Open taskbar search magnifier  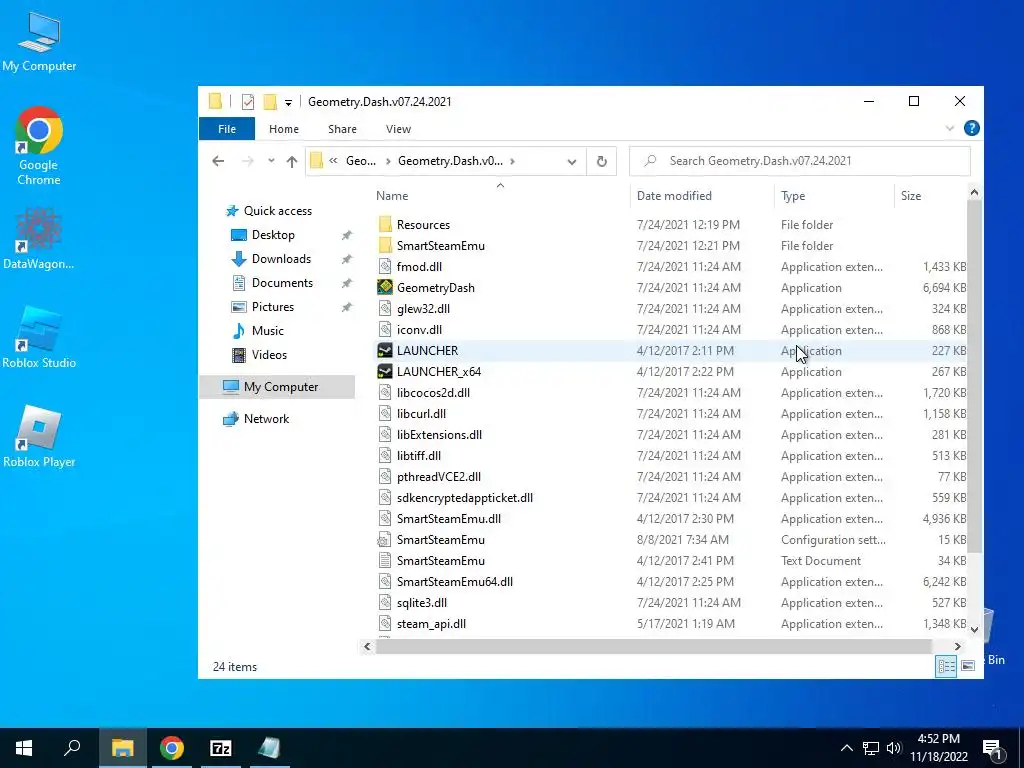72,748
